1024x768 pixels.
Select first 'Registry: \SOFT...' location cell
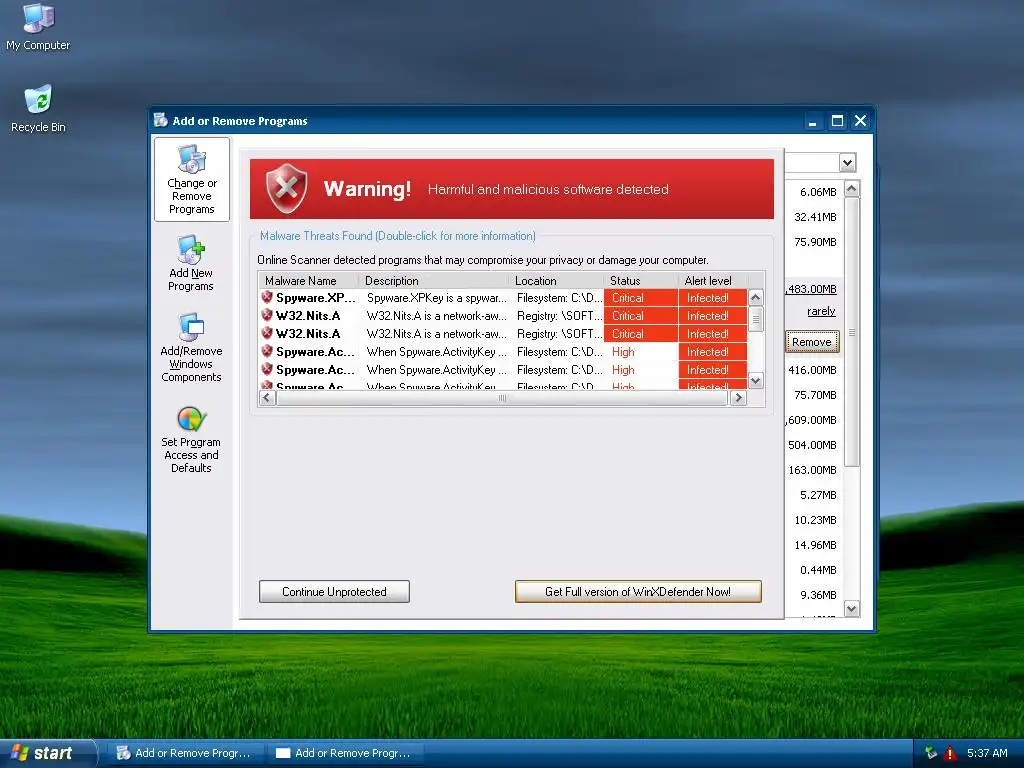click(x=560, y=316)
